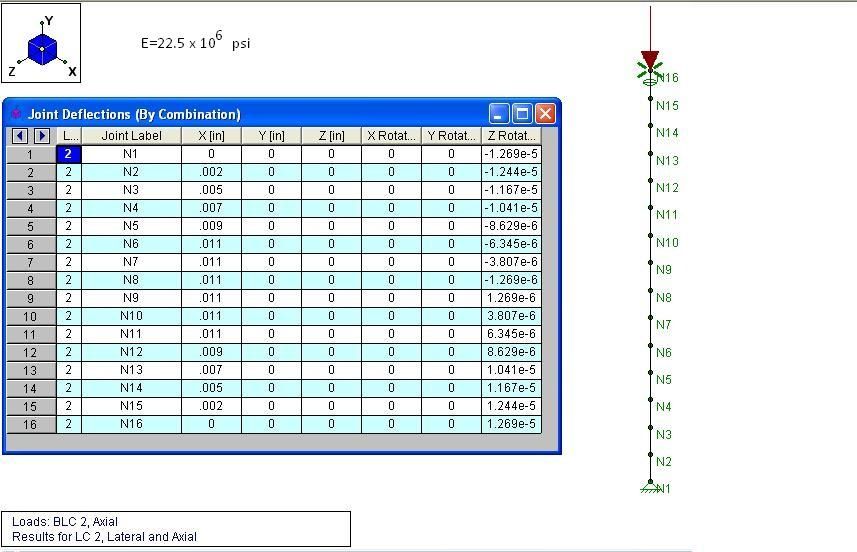This screenshot has width=857, height=552.
Task: Select the highlighted LC cell in row 1
Action: [x=69, y=154]
